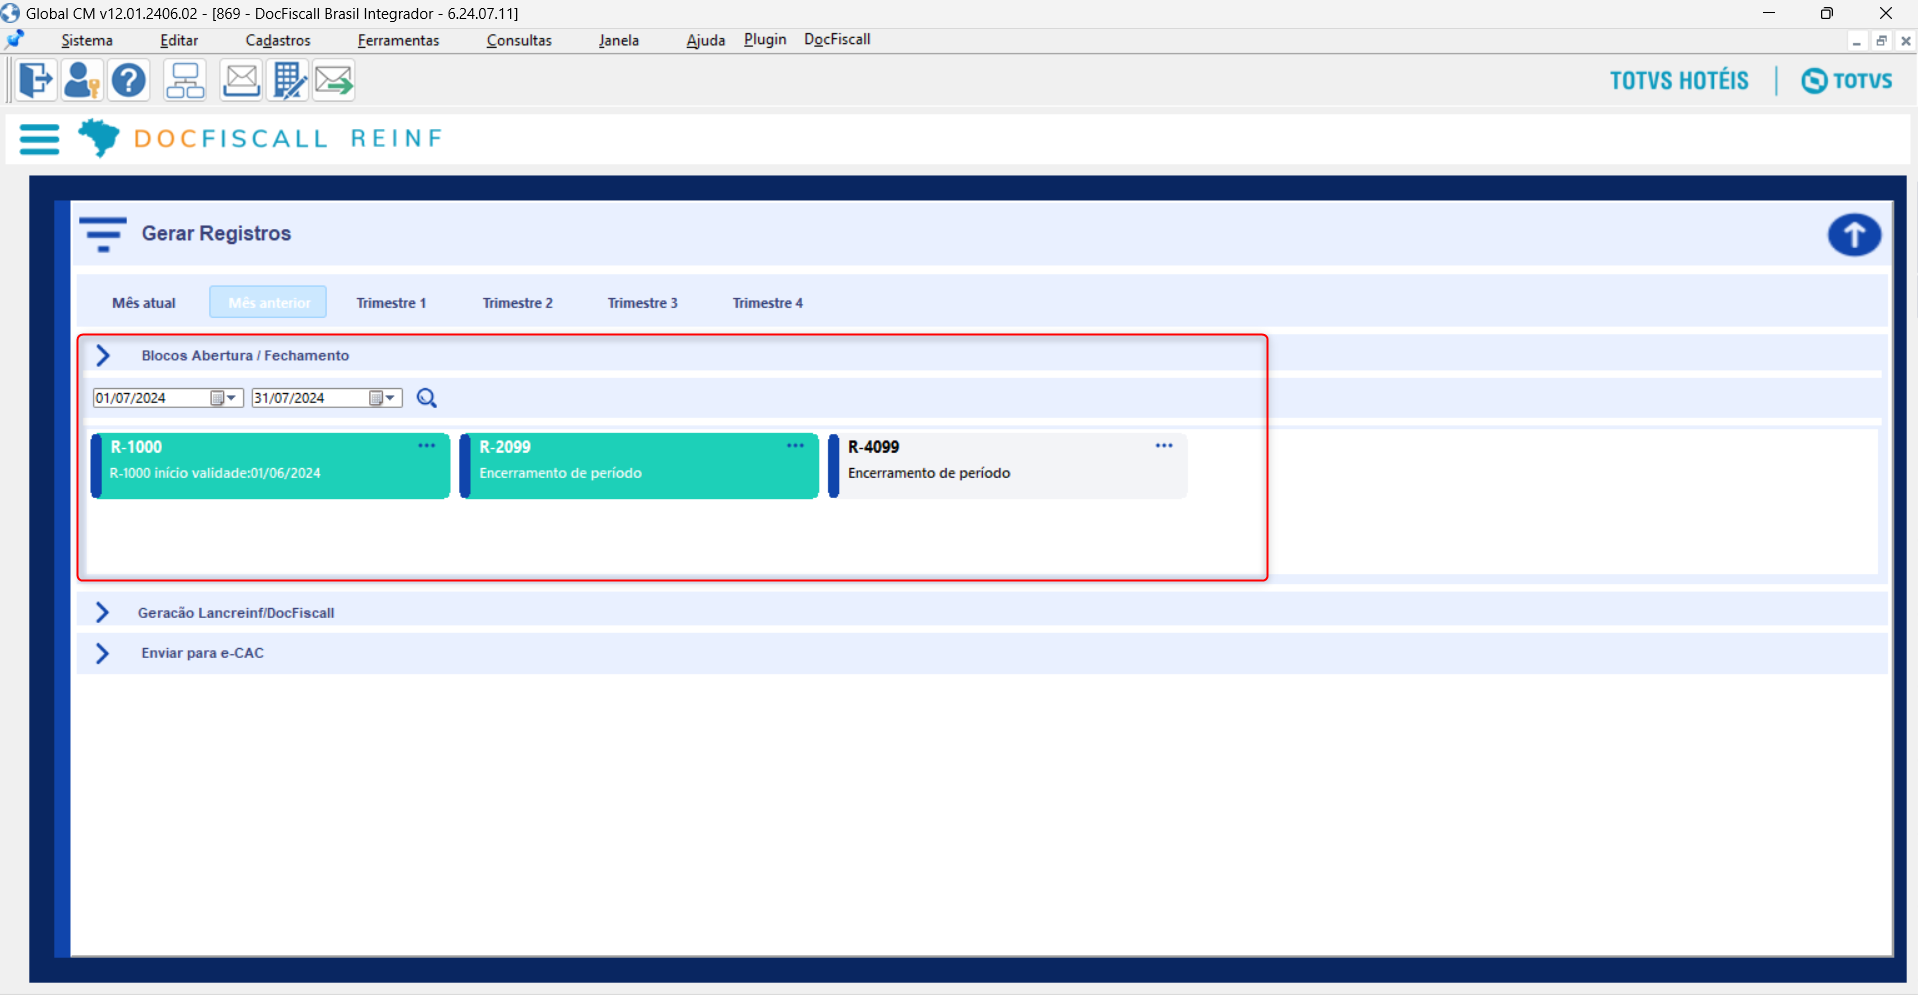Select the Trimestre 4 tab
This screenshot has height=995, width=1918.
pos(767,303)
